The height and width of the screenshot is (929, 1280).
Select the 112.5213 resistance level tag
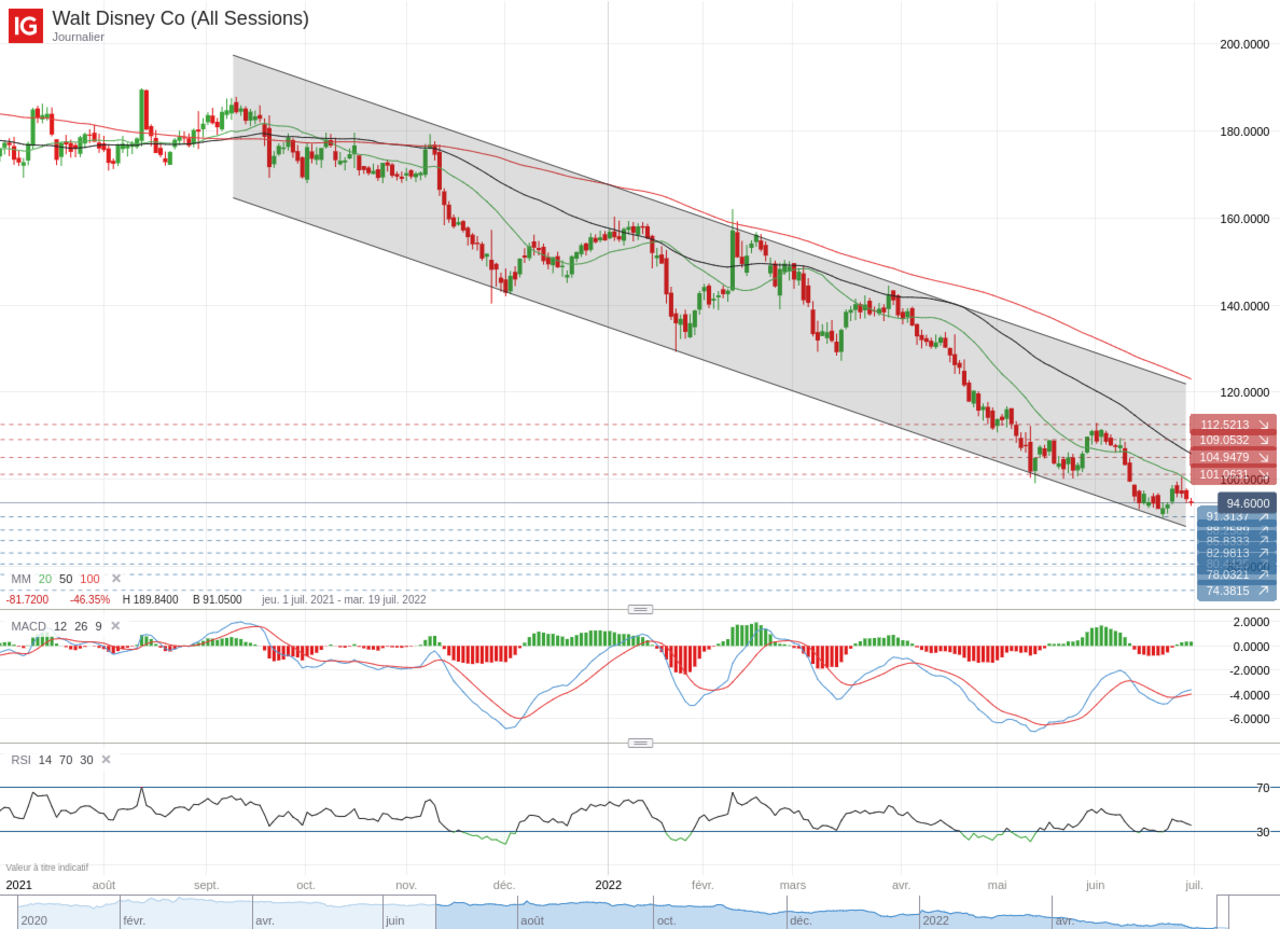pos(1233,424)
